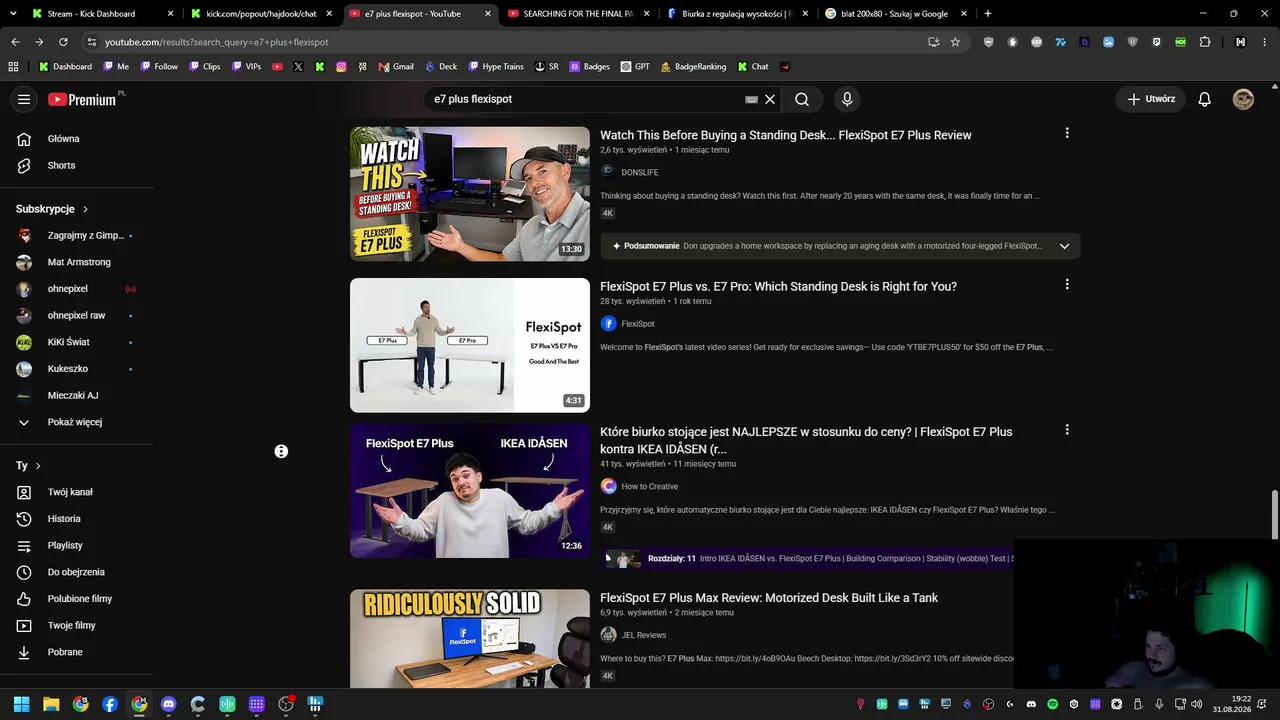Screen dimensions: 1280x720
Task: Click the FlexiSpot channel avatar
Action: (608, 323)
